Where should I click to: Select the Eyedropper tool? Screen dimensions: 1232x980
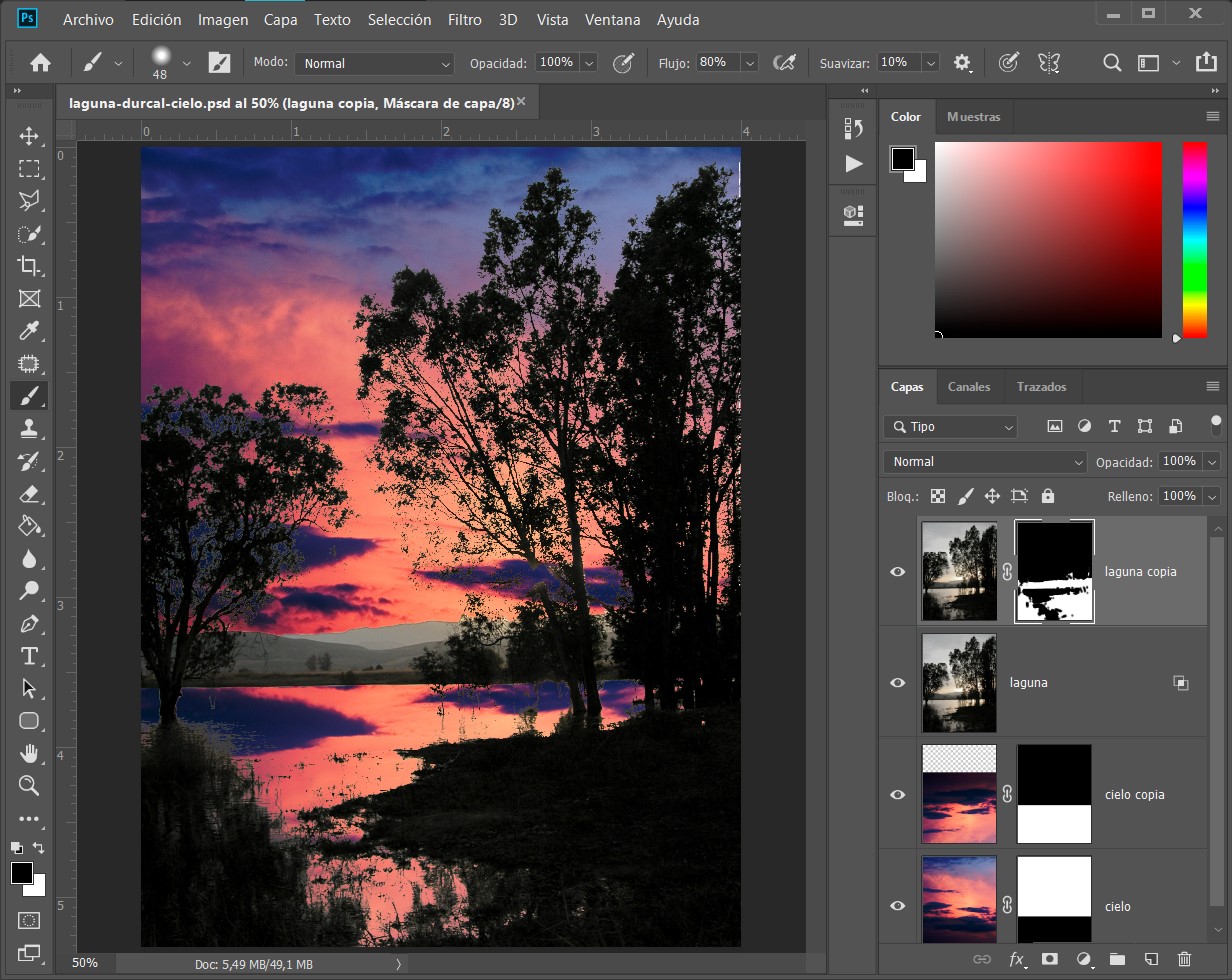[29, 331]
